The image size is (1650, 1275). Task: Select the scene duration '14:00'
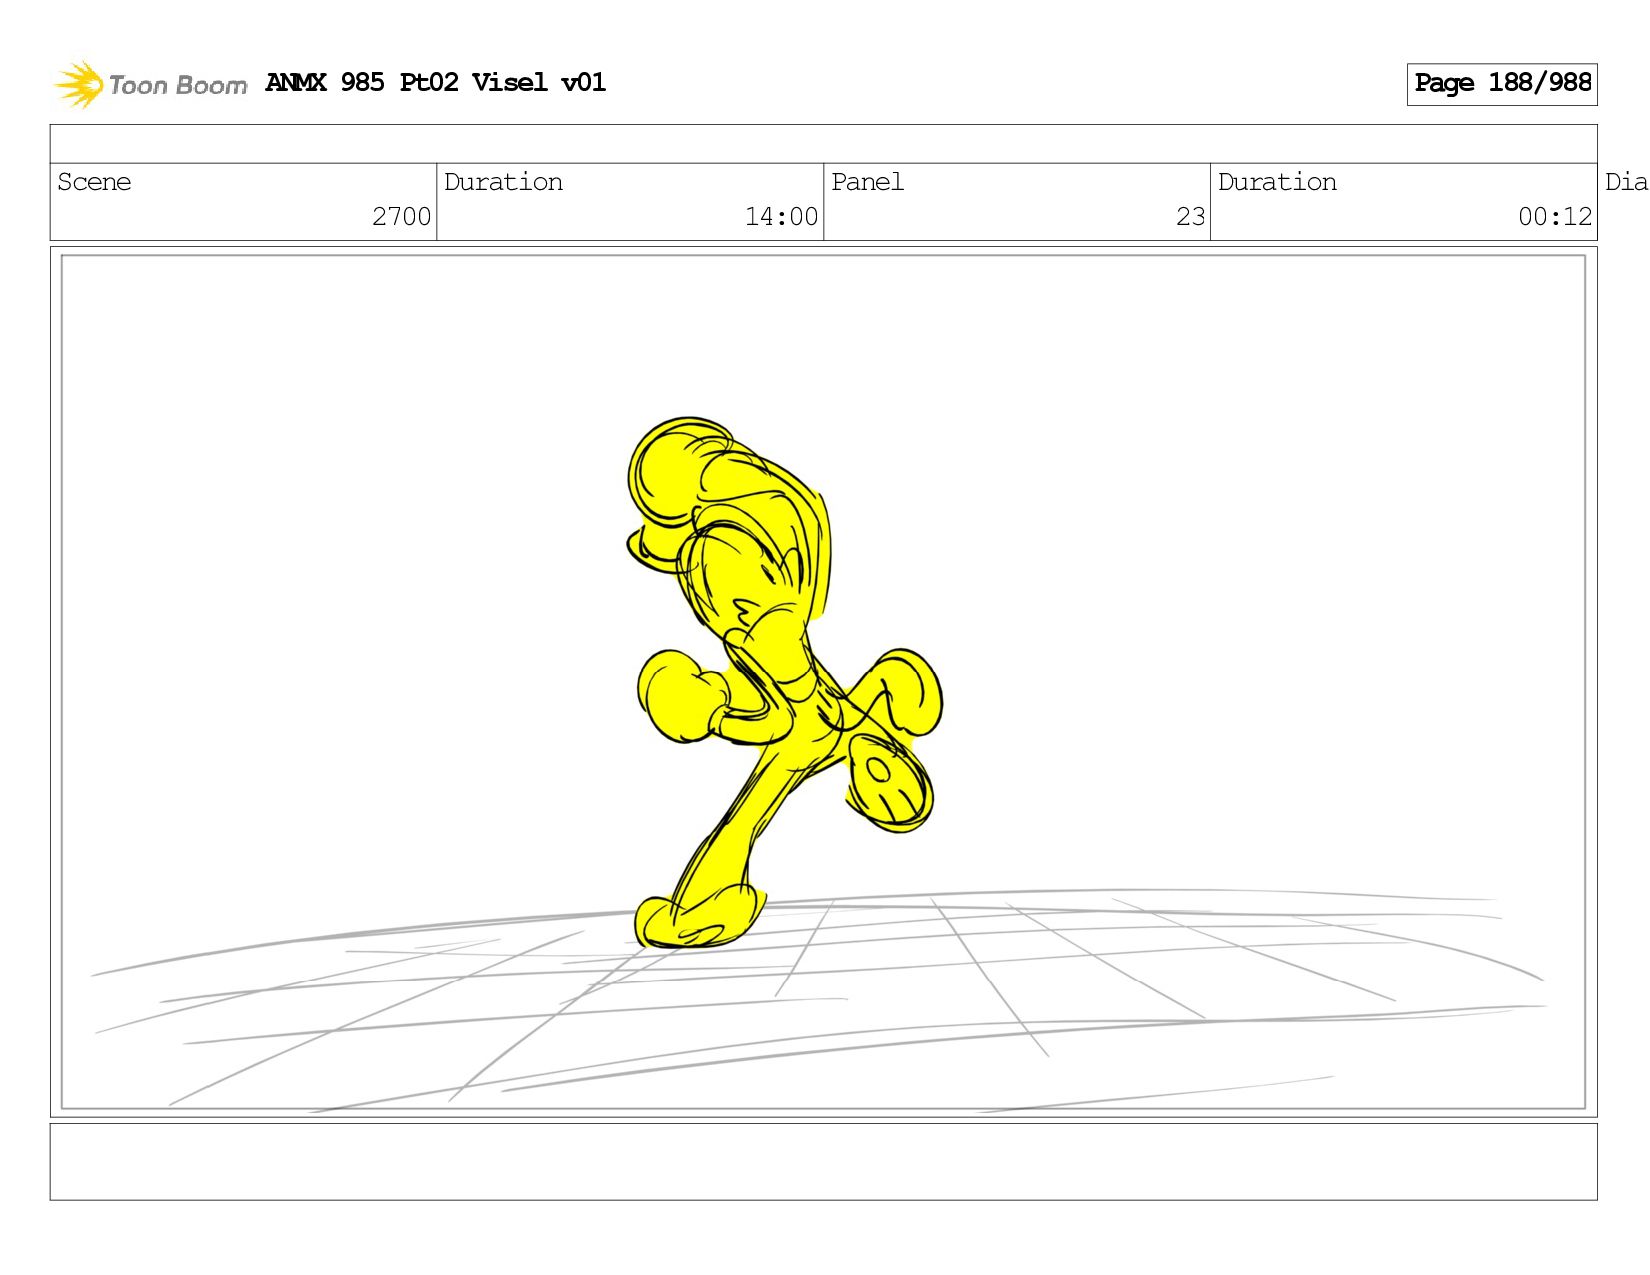[x=781, y=217]
